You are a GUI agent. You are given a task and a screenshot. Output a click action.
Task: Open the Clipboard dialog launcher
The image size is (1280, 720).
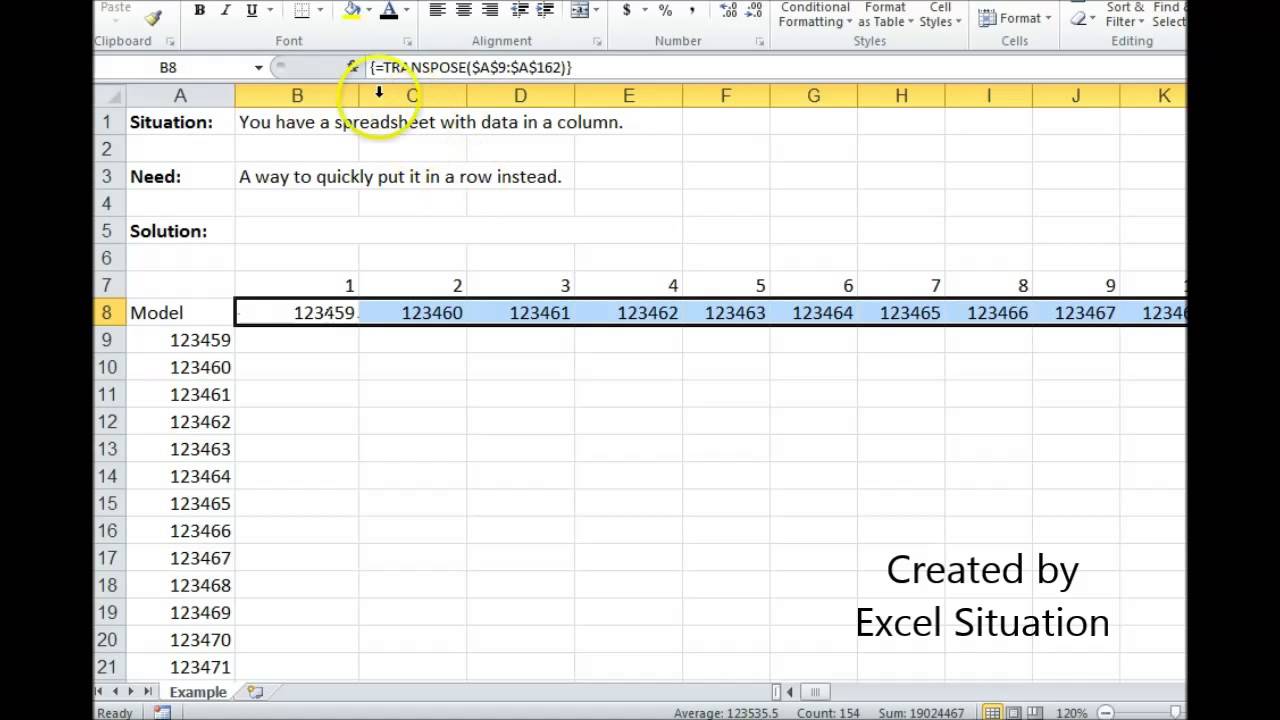point(170,42)
